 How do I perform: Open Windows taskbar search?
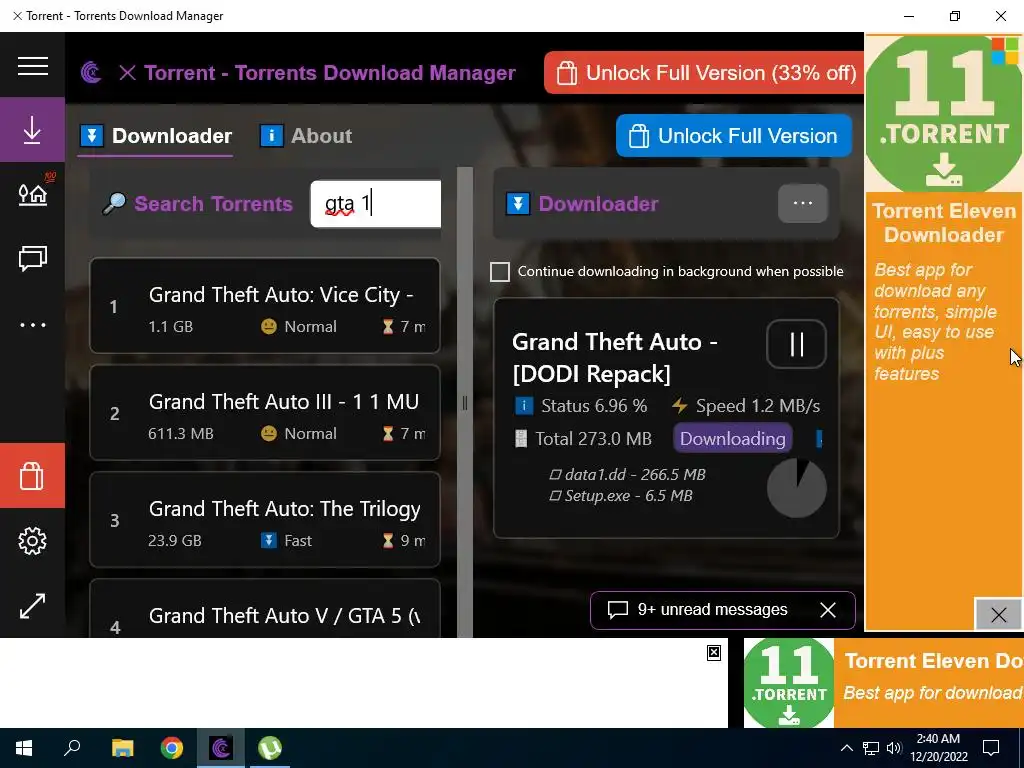(x=72, y=748)
